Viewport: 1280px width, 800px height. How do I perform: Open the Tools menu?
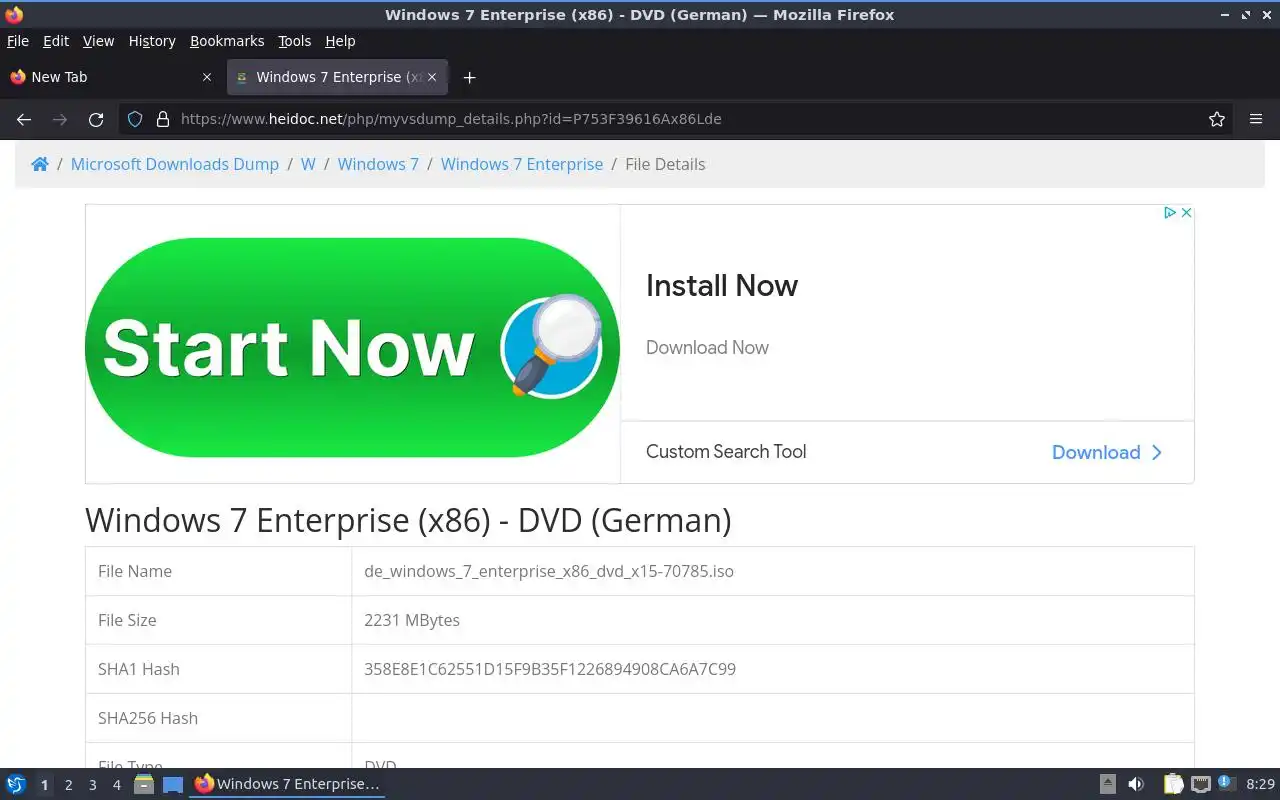(295, 41)
